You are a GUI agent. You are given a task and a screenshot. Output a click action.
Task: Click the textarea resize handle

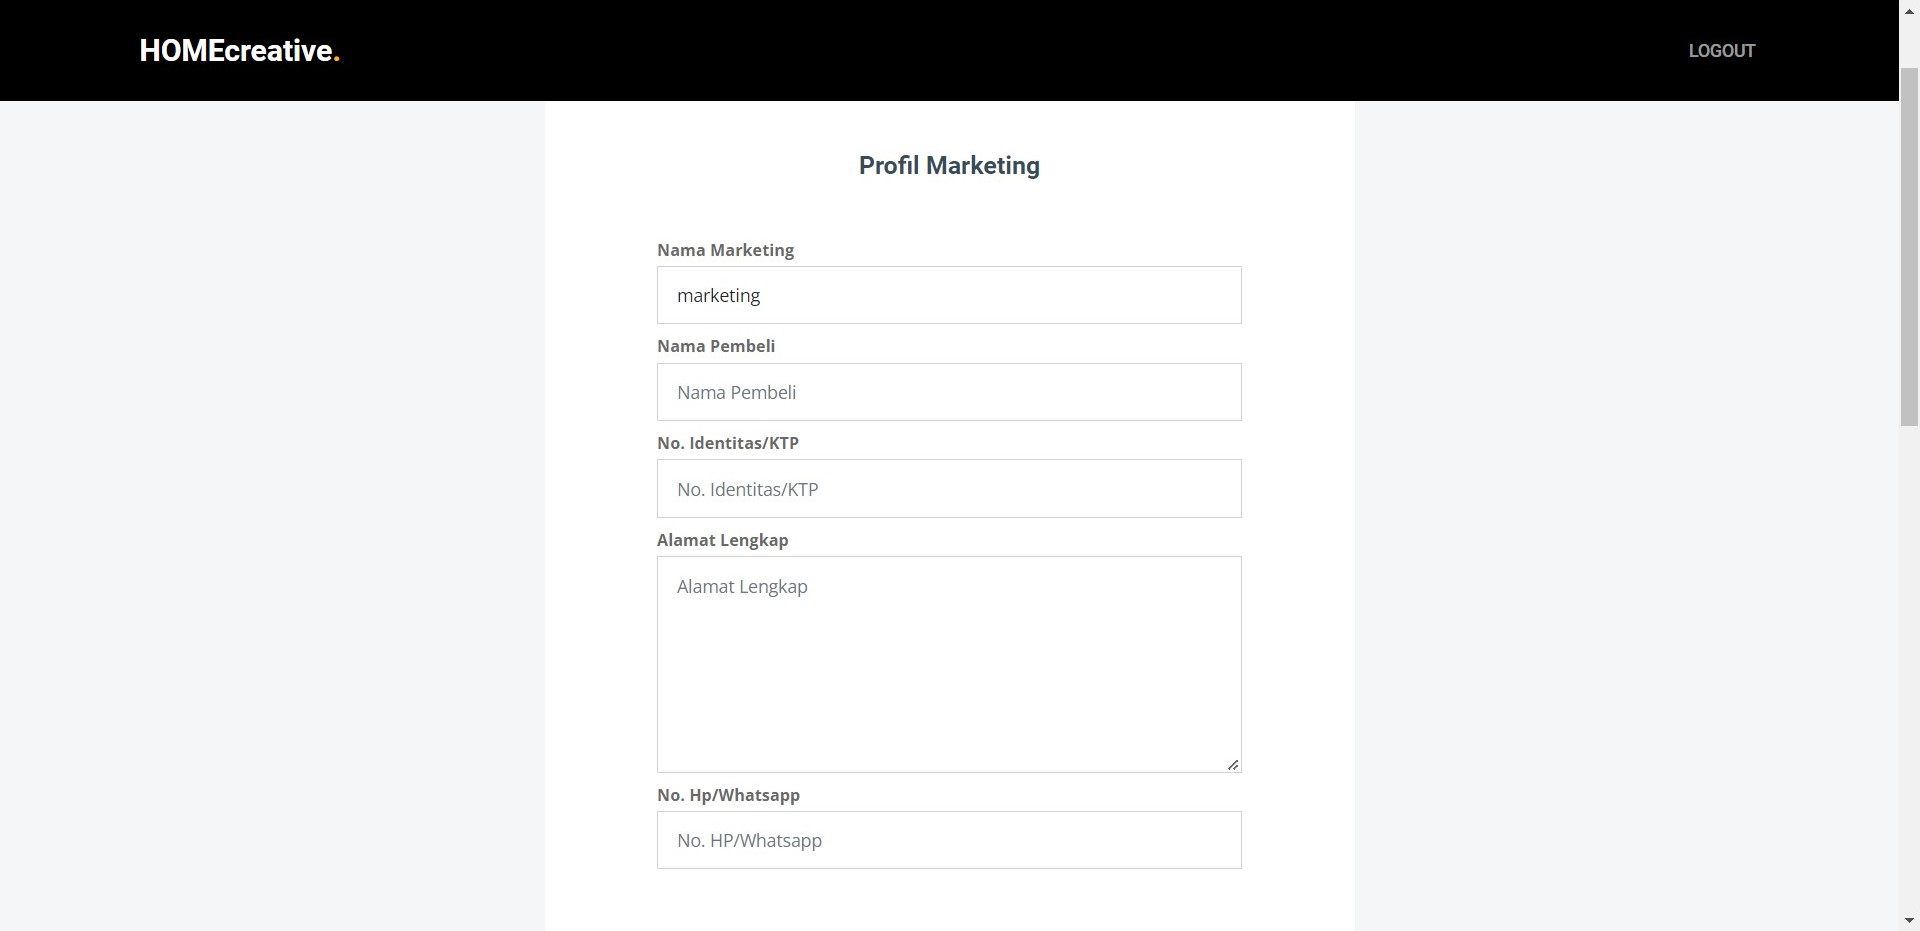coord(1233,764)
